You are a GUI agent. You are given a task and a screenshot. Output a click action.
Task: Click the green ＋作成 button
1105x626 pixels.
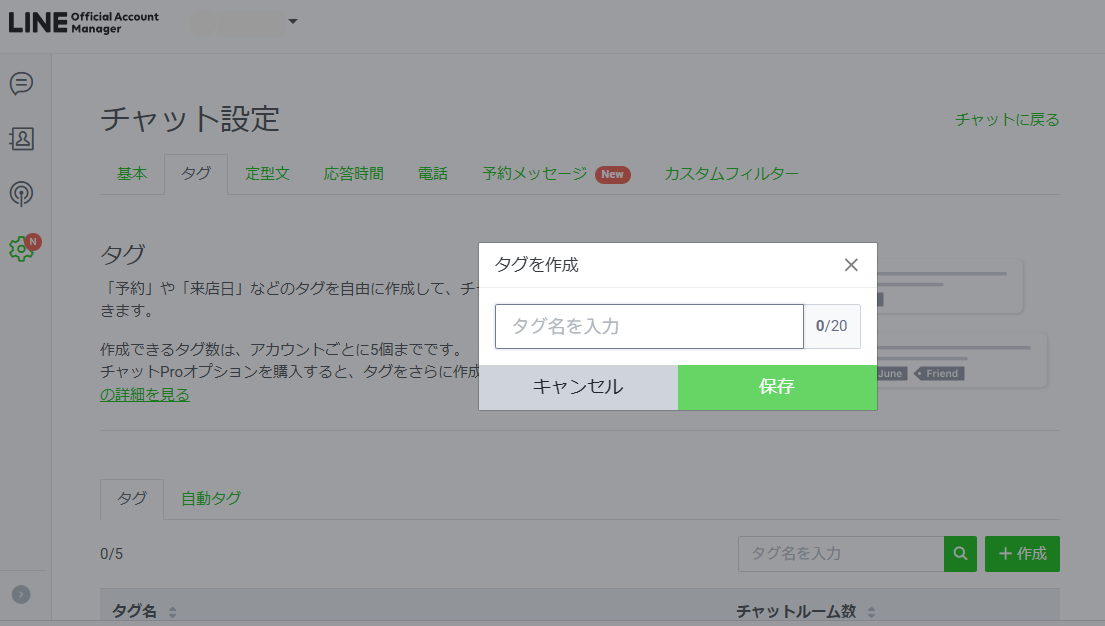(1022, 554)
